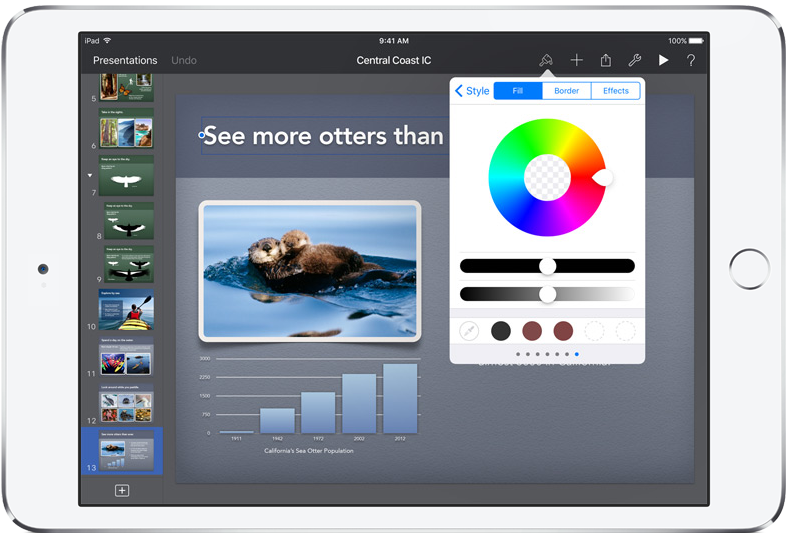Screen dimensions: 787x533
Task: Tap the Central Coast IC document title
Action: pos(394,60)
